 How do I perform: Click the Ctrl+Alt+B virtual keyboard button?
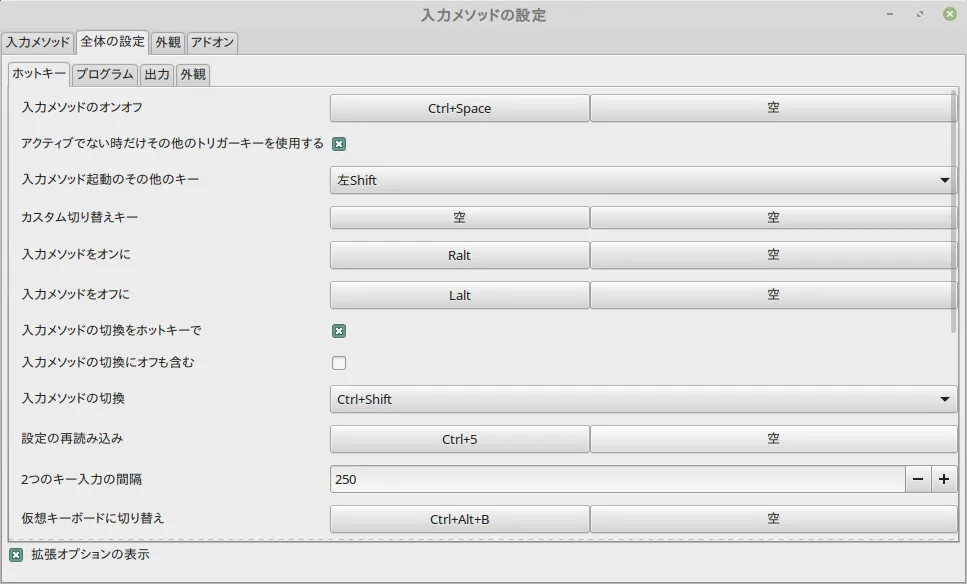[459, 519]
